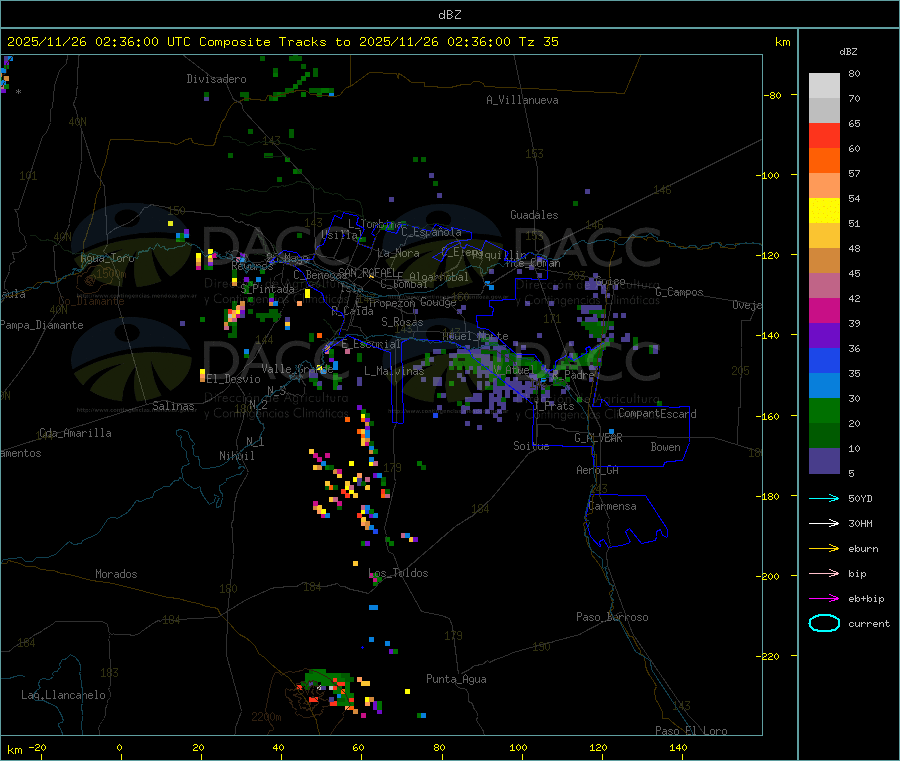This screenshot has width=900, height=761.
Task: Click the Divisadero label on the map
Action: 216,79
